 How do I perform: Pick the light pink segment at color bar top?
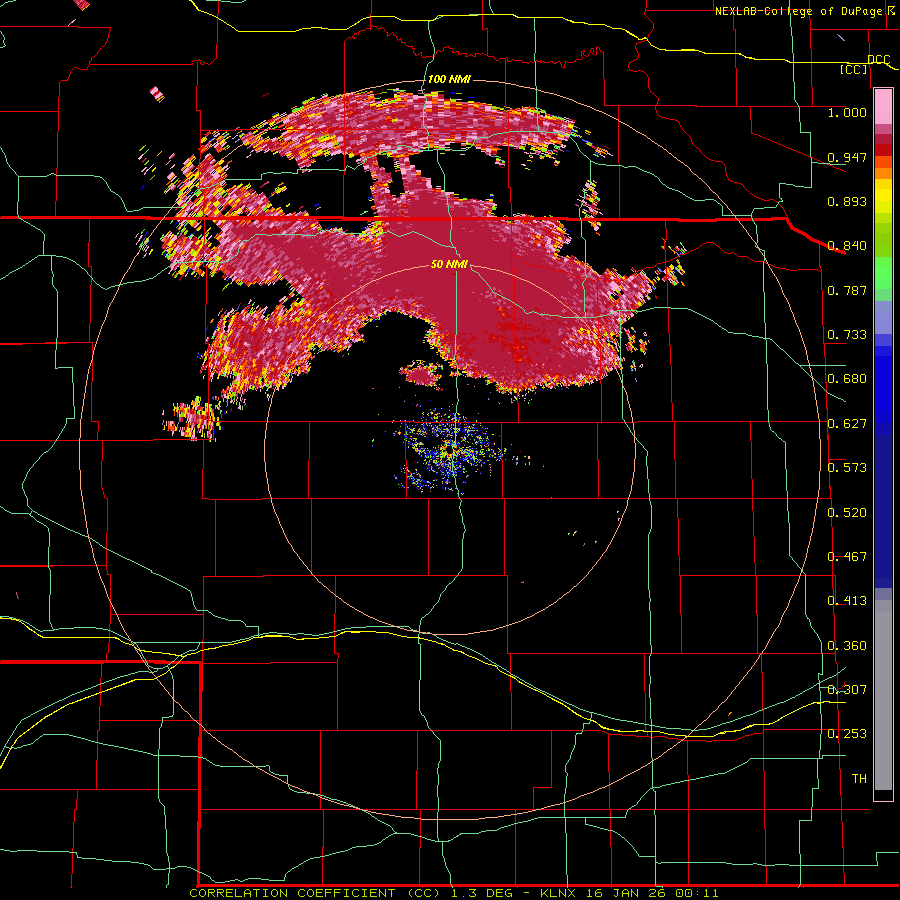tap(883, 107)
